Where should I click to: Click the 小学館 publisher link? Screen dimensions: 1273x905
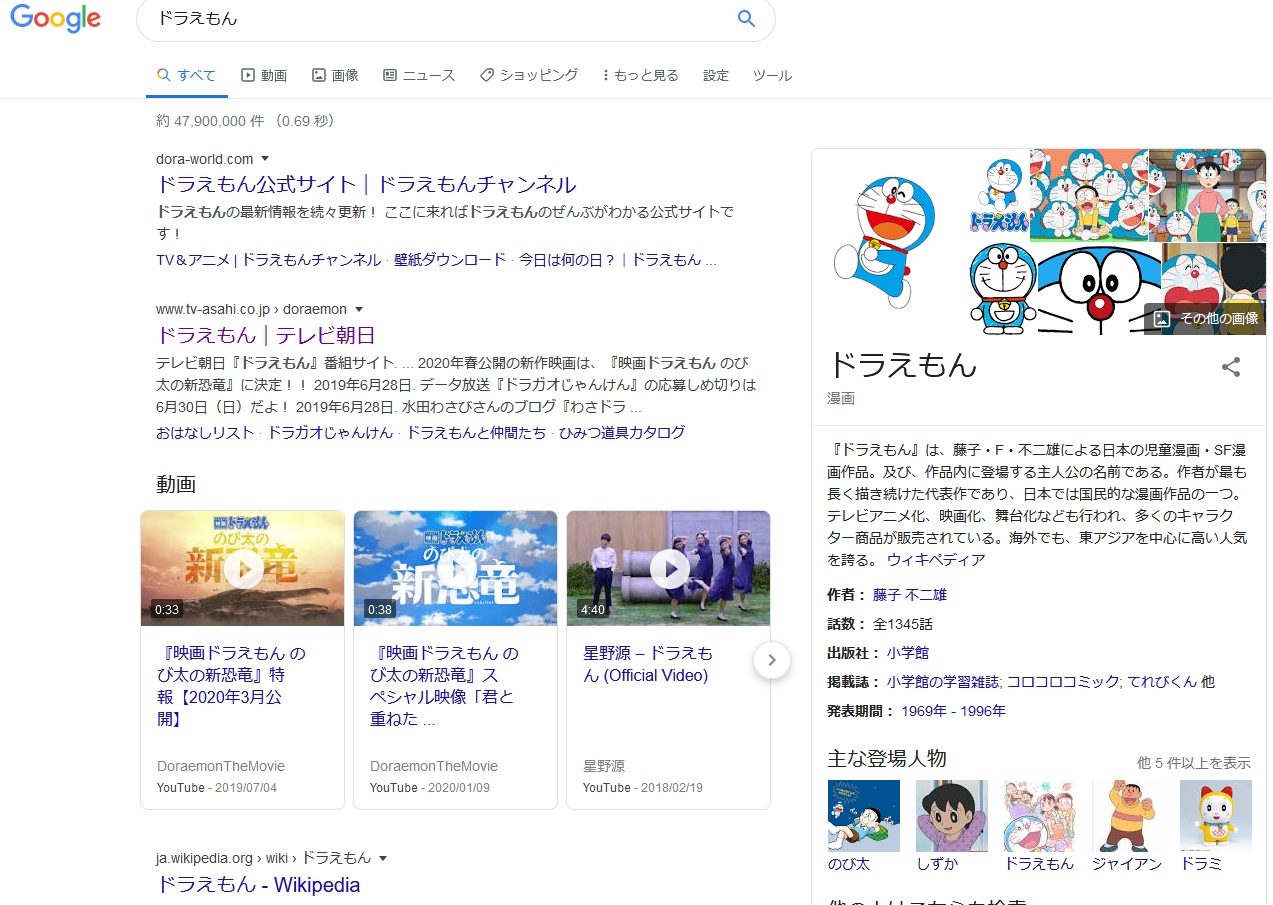point(908,653)
